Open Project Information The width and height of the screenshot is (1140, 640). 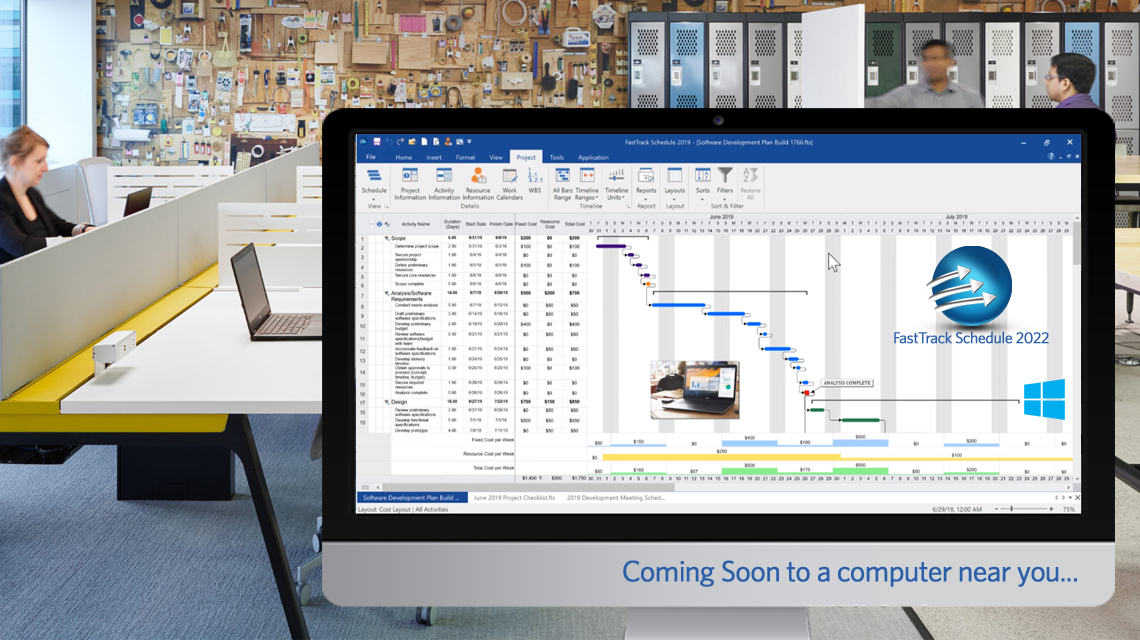pos(411,176)
